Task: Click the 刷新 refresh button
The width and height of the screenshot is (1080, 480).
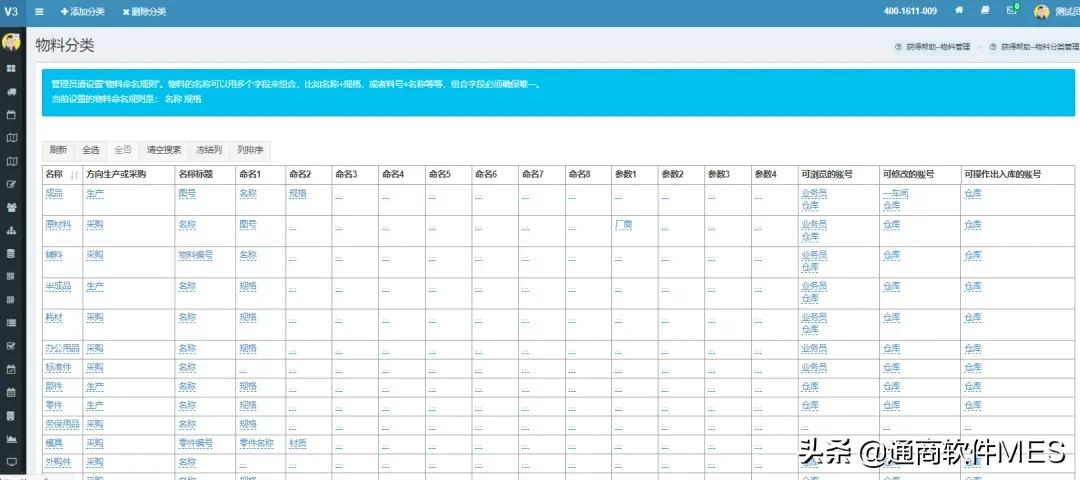Action: pyautogui.click(x=58, y=149)
